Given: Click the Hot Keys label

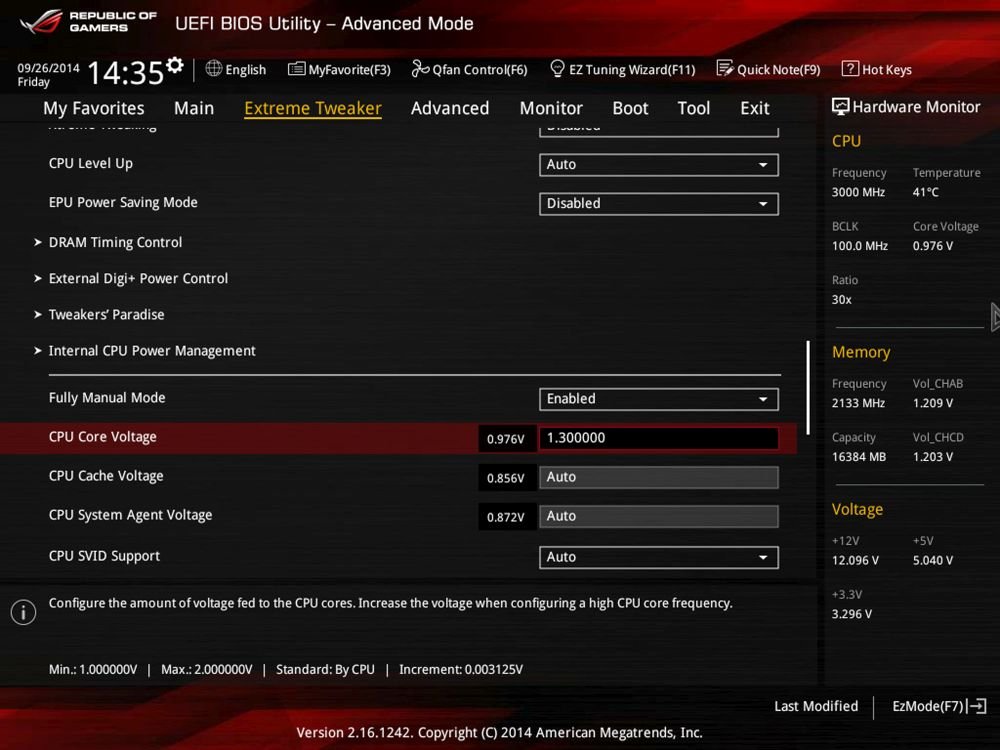Looking at the screenshot, I should pyautogui.click(x=887, y=70).
